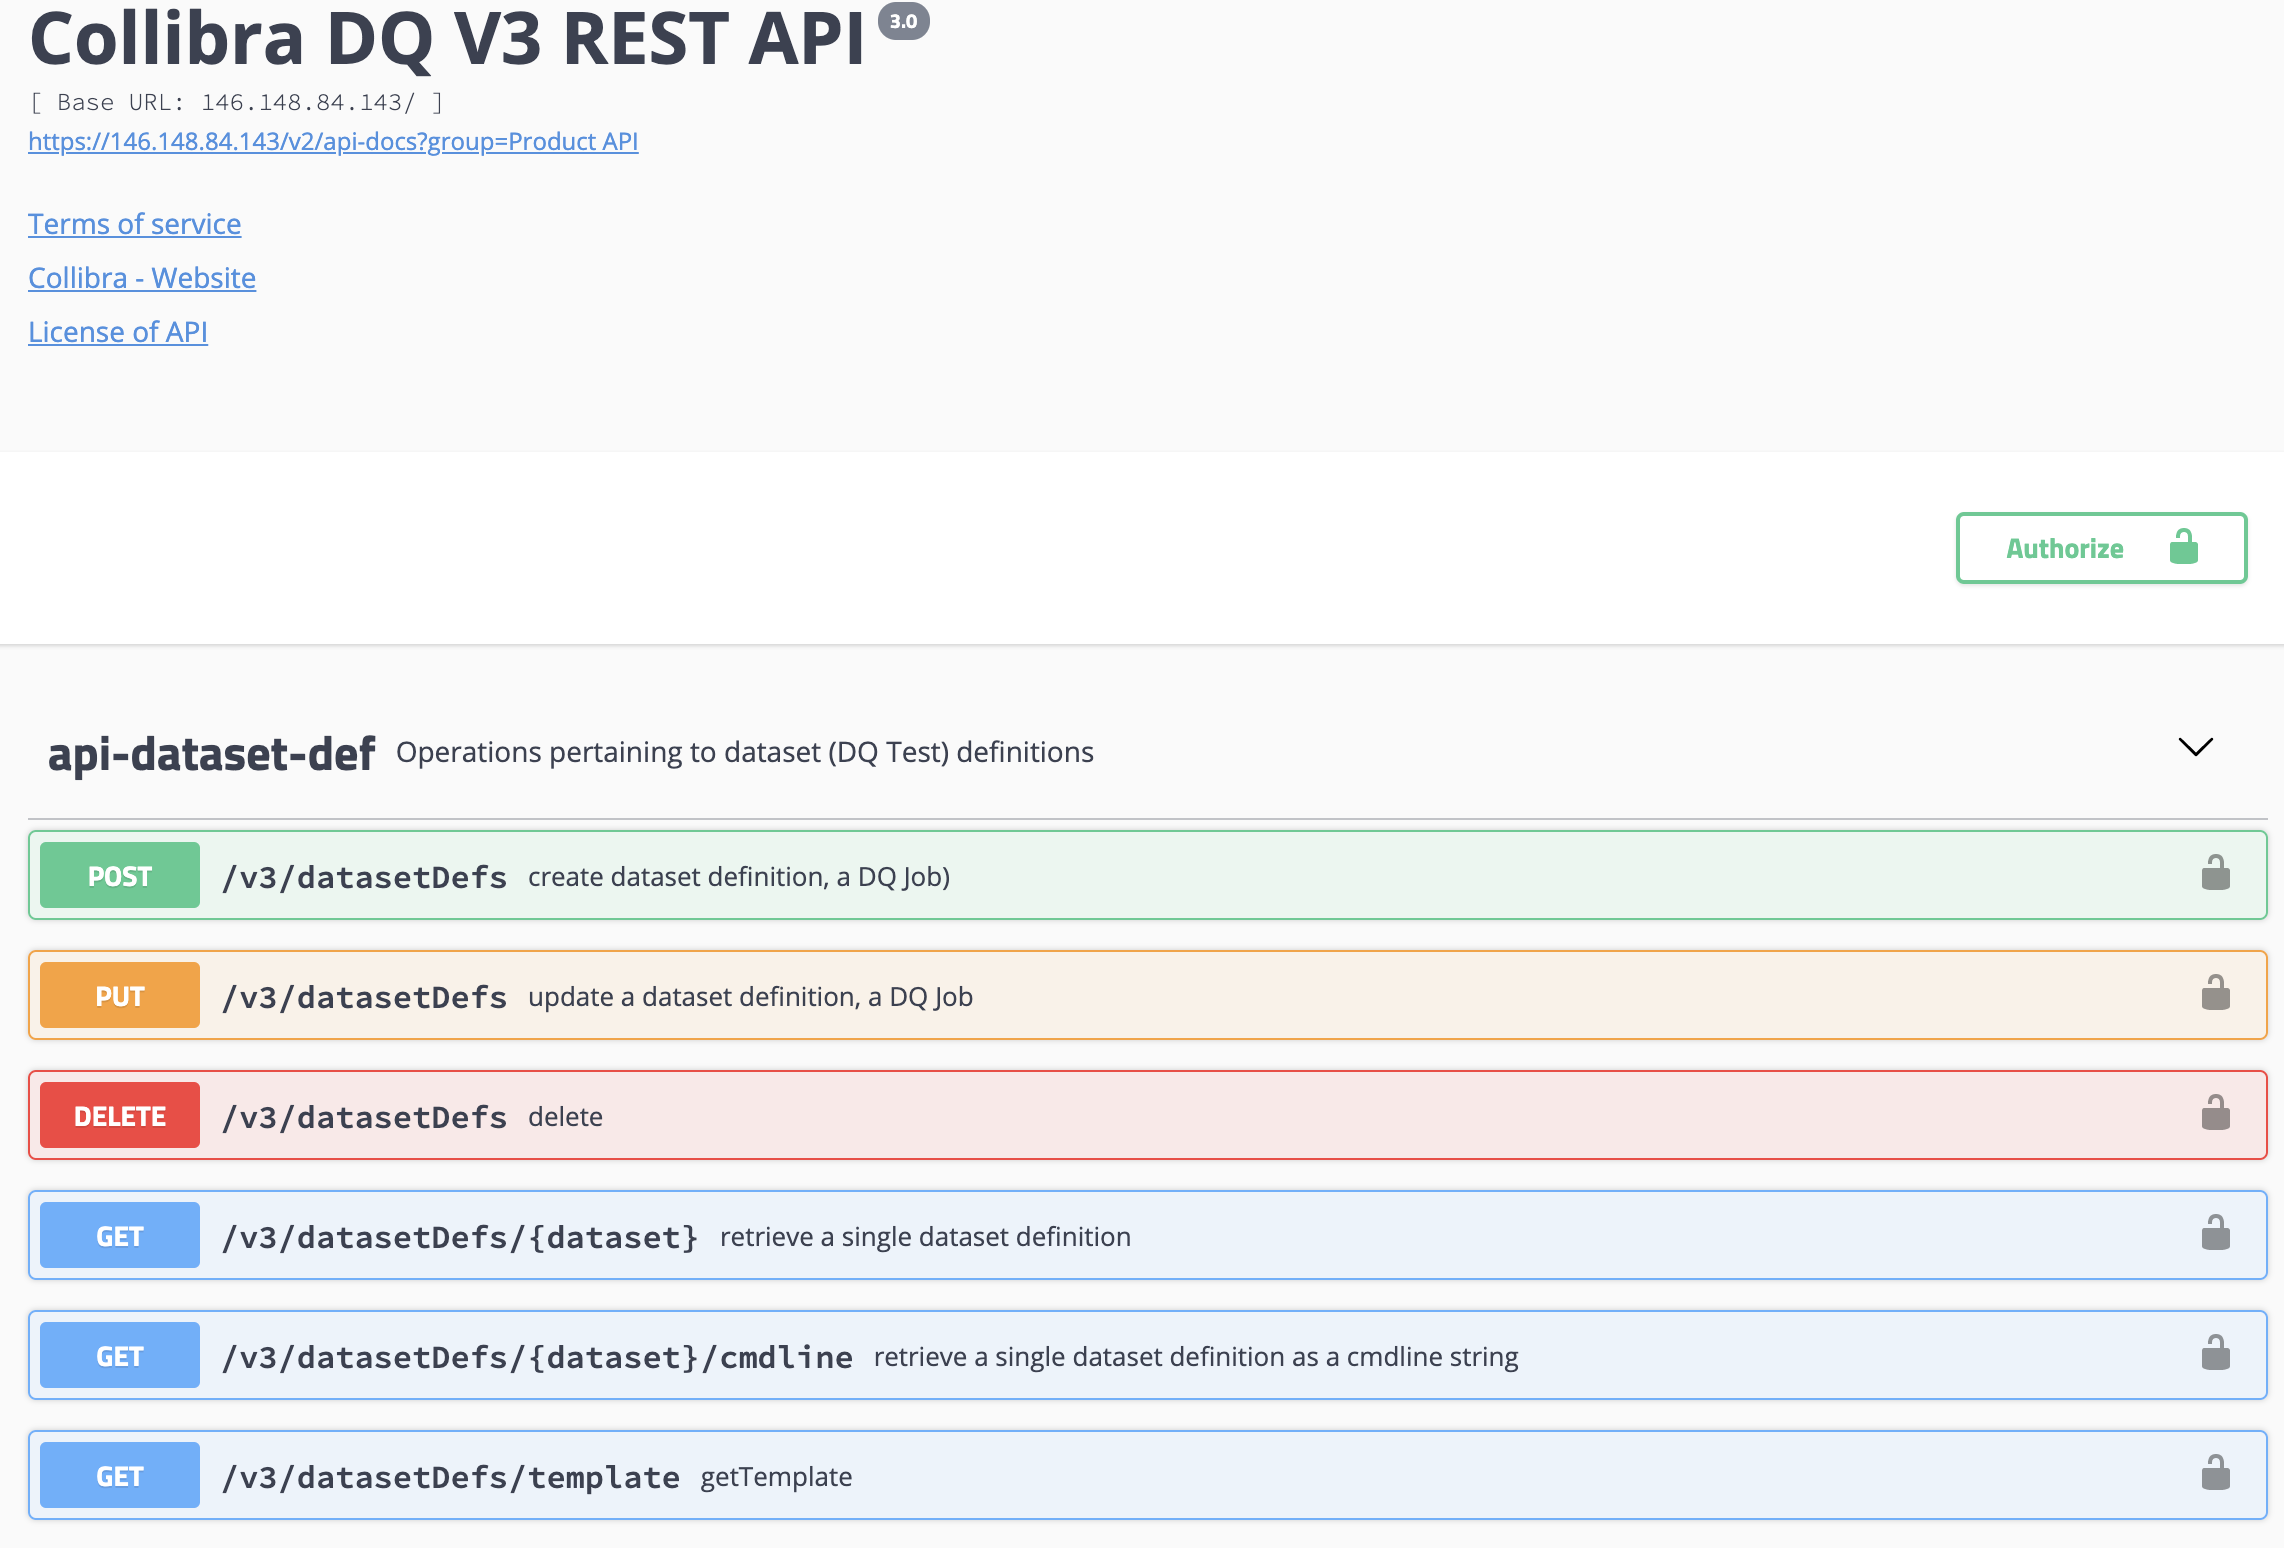Click the lock on the cmdline GET endpoint
The image size is (2284, 1548).
2216,1353
